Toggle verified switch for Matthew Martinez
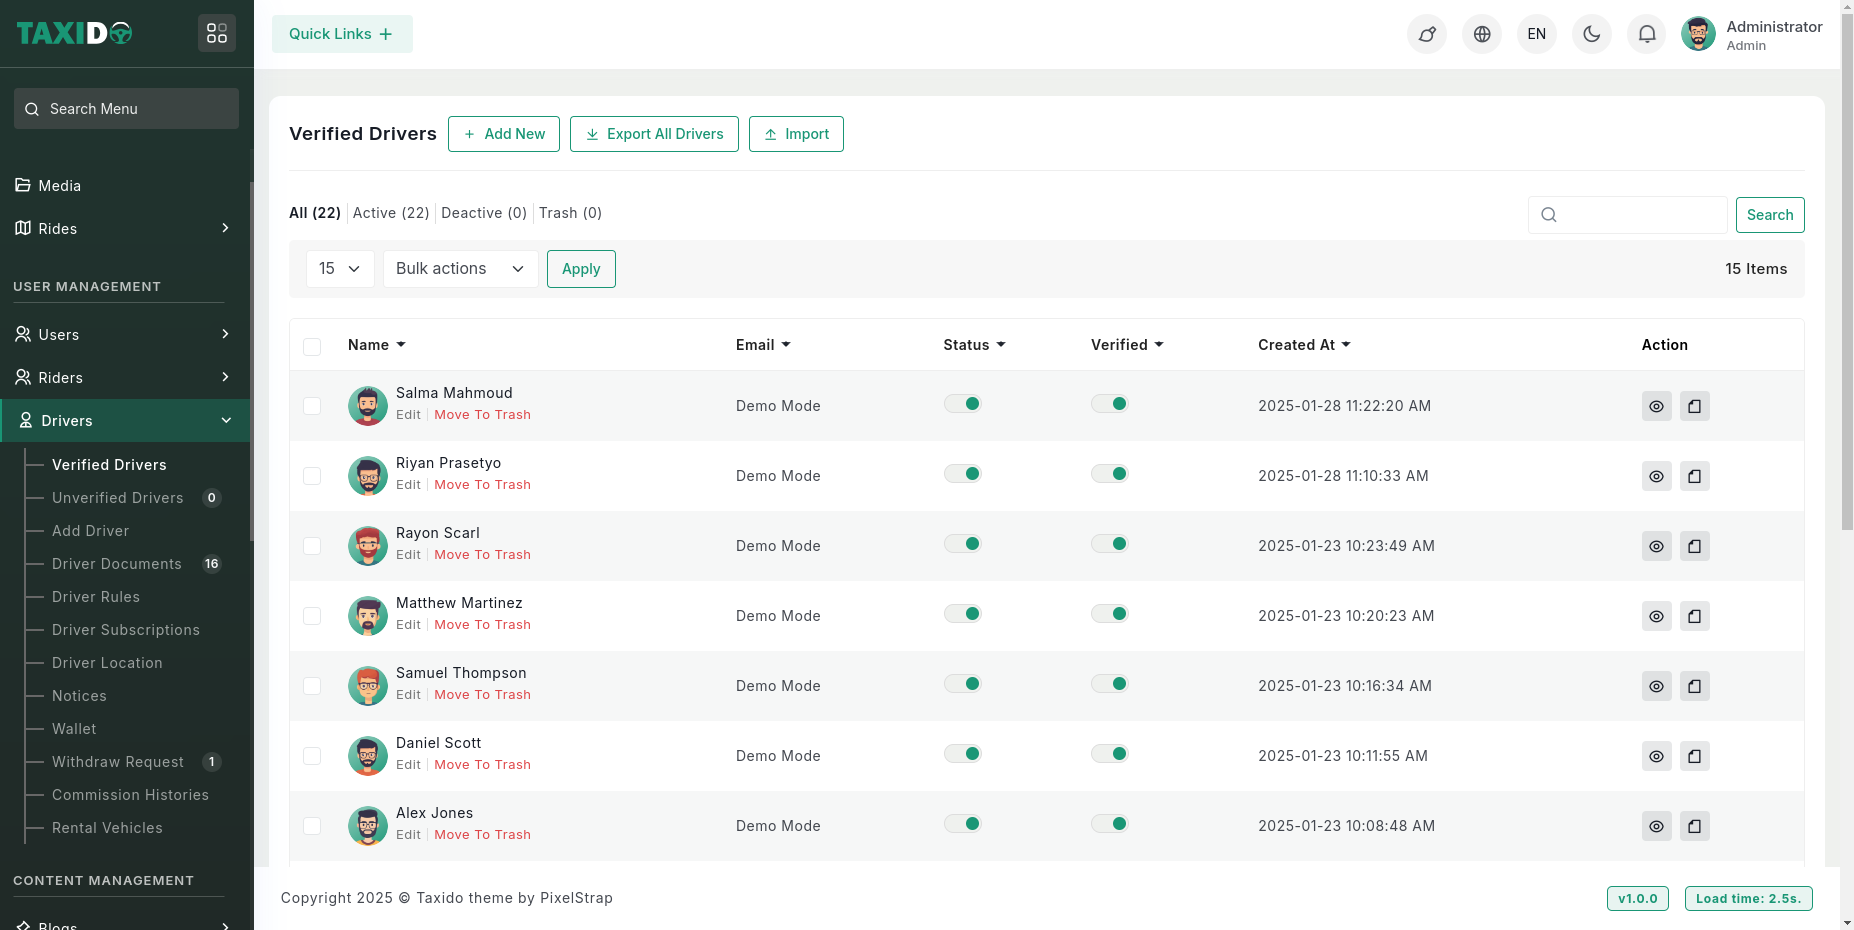Viewport: 1854px width, 930px height. (1110, 614)
